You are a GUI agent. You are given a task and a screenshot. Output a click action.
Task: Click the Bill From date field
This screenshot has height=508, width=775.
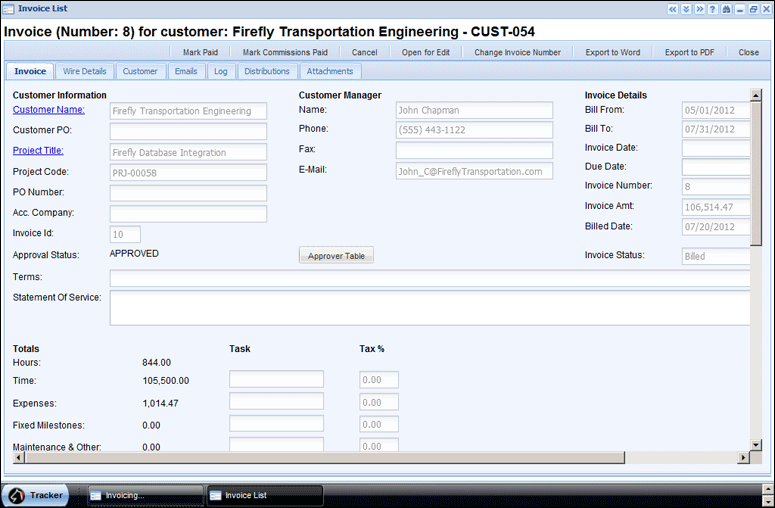click(x=716, y=110)
